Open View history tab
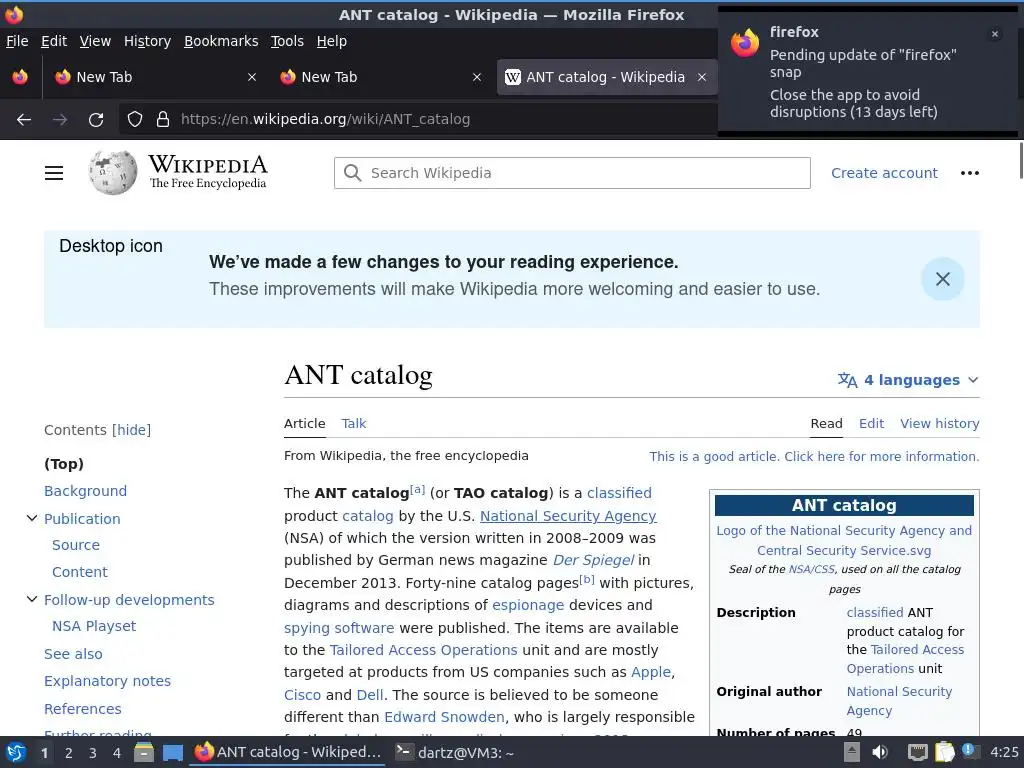This screenshot has height=768, width=1024. pyautogui.click(x=940, y=423)
